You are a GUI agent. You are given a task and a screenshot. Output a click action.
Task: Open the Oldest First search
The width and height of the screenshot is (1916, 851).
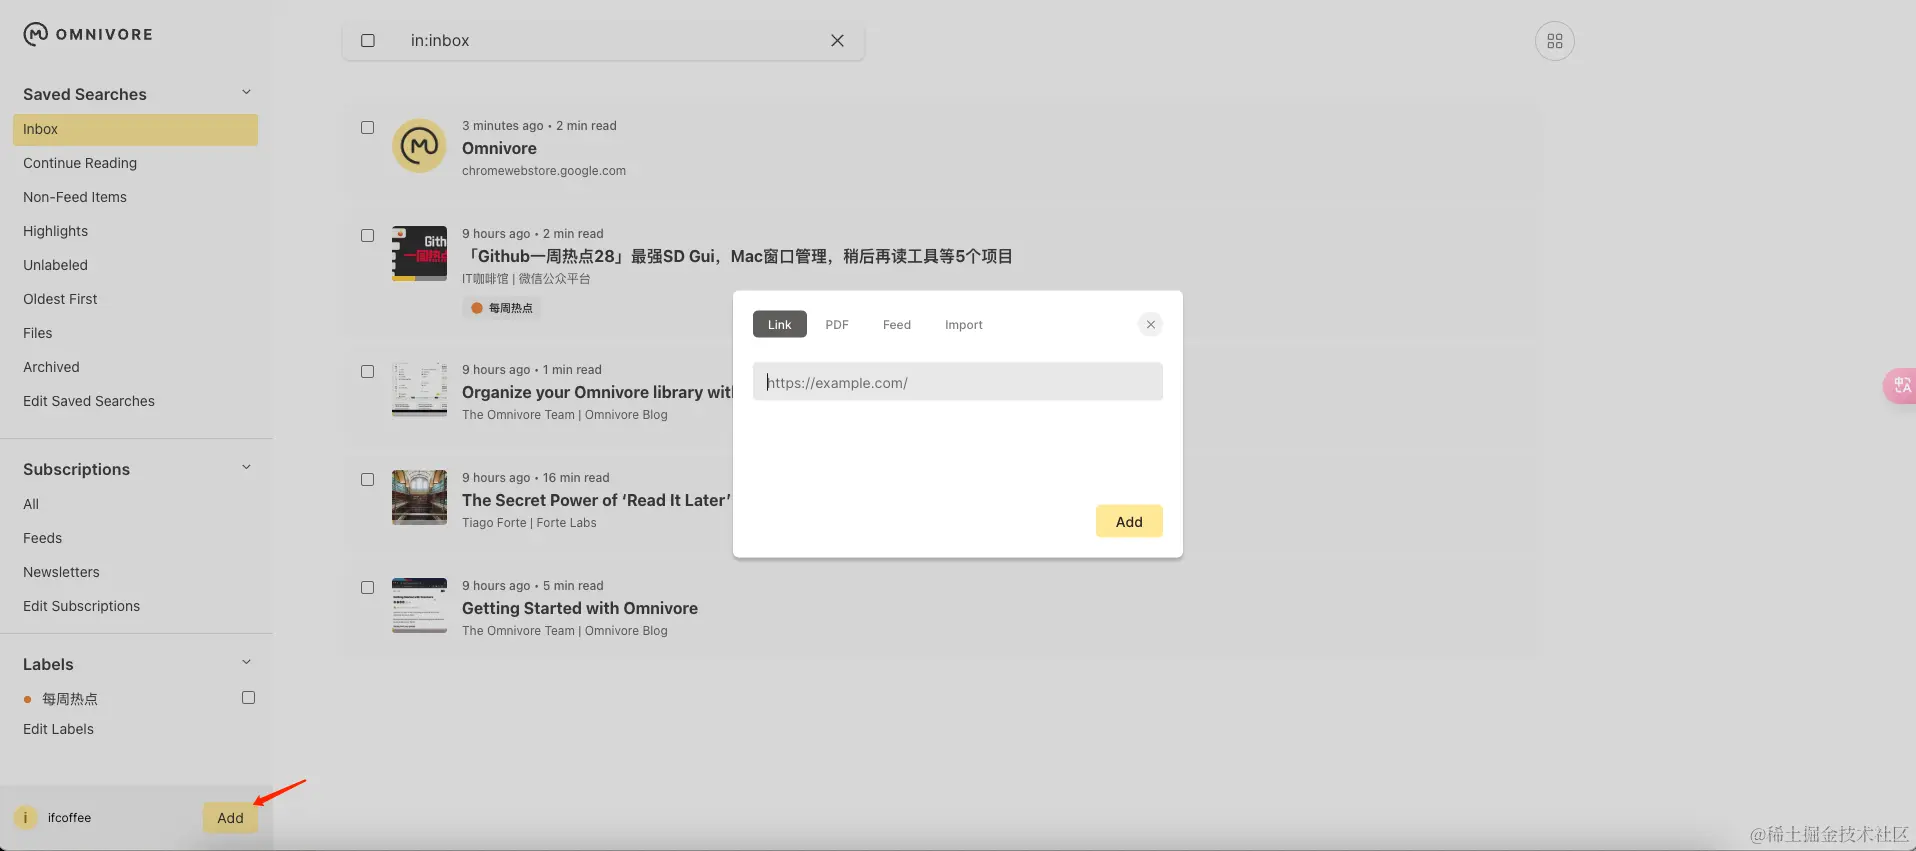(60, 299)
